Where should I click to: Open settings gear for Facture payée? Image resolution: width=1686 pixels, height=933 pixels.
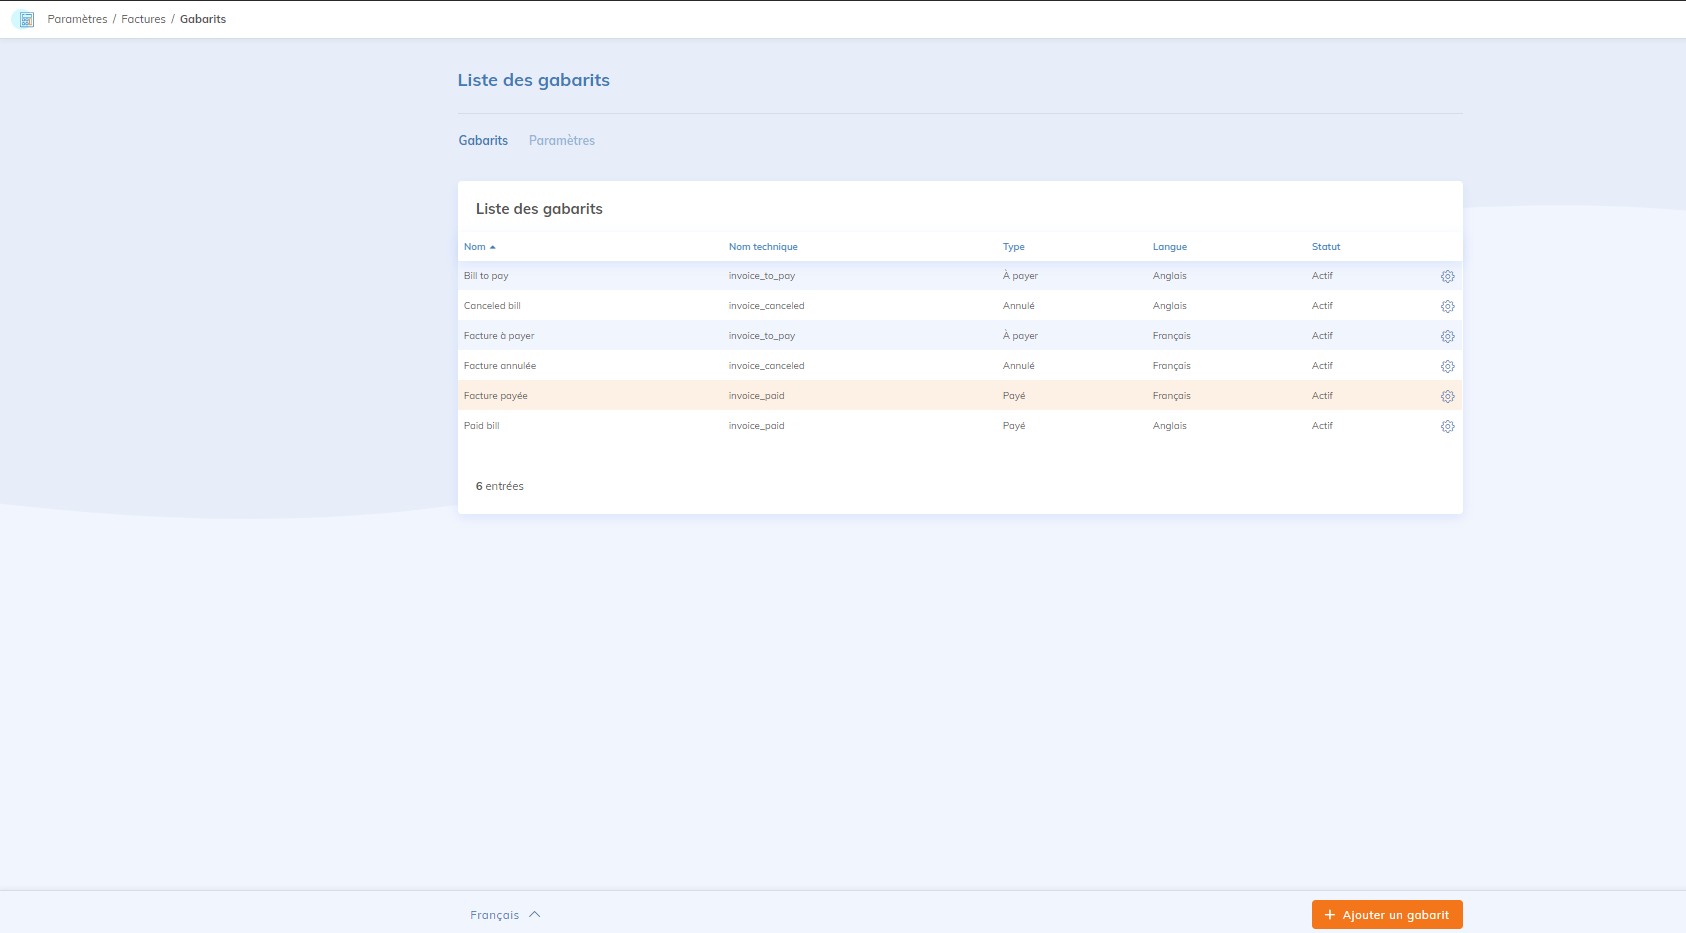pyautogui.click(x=1447, y=397)
